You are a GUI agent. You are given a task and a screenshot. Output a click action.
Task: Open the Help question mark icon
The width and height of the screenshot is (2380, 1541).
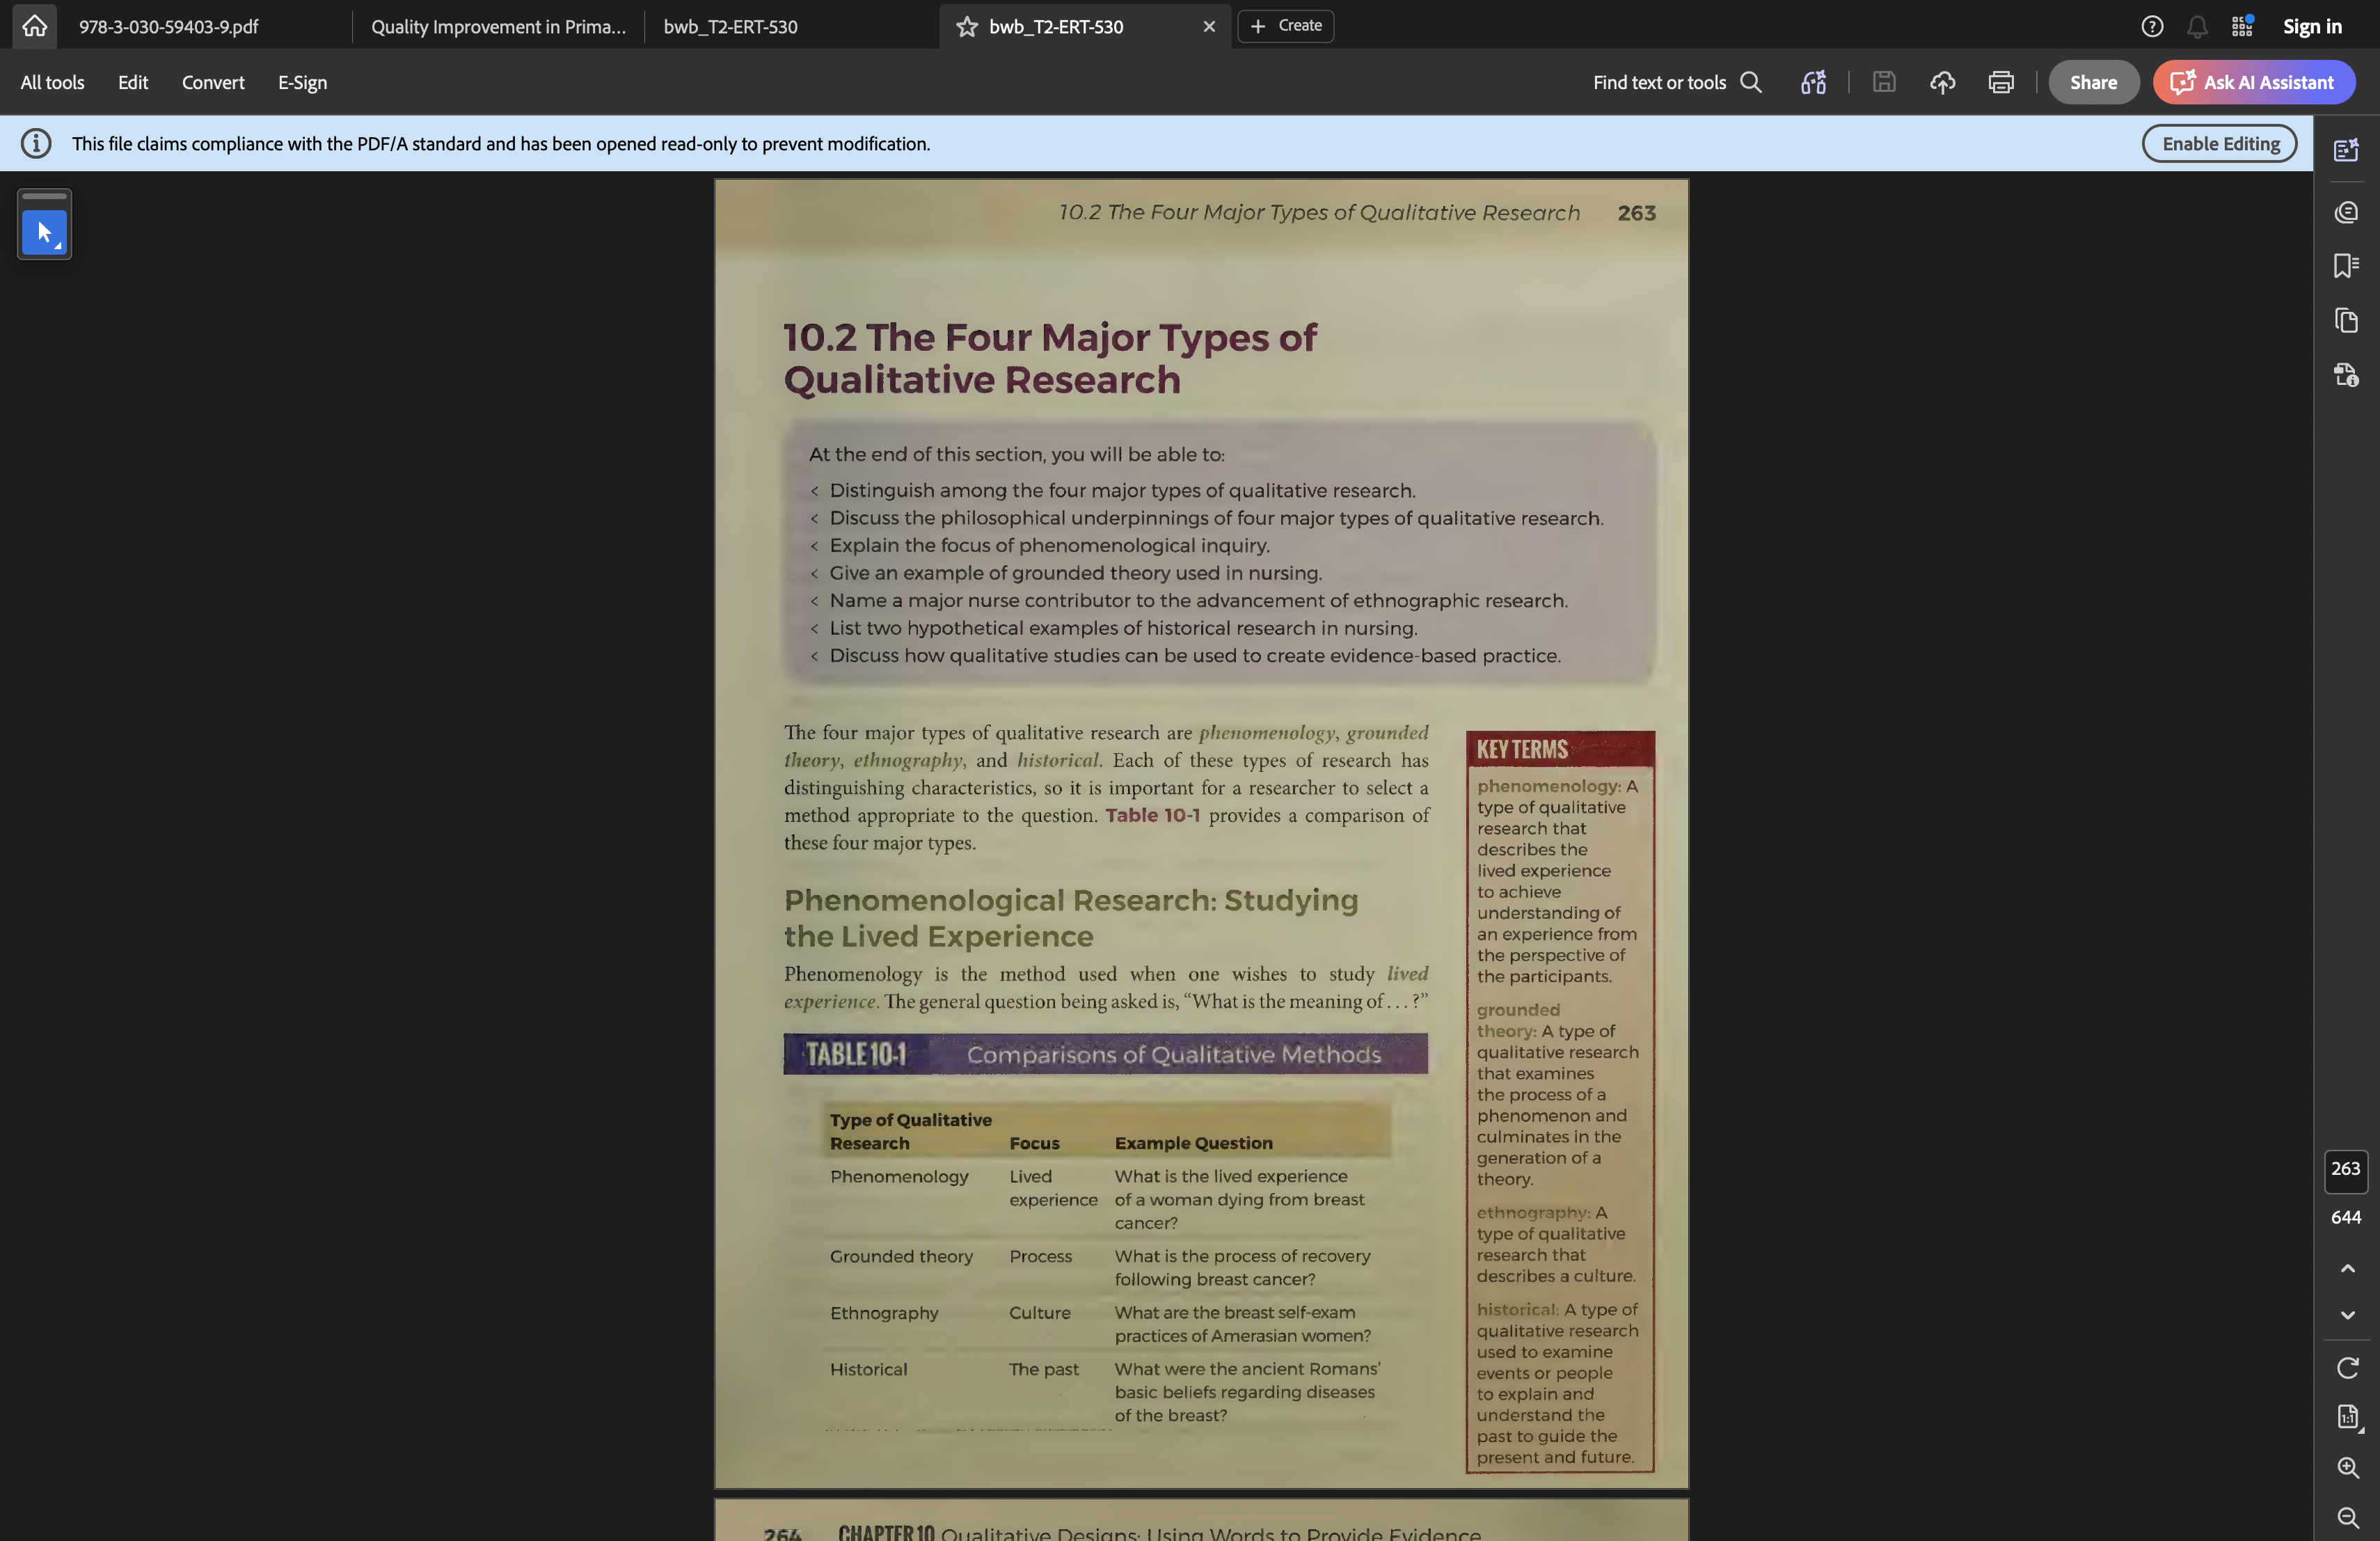point(2152,26)
